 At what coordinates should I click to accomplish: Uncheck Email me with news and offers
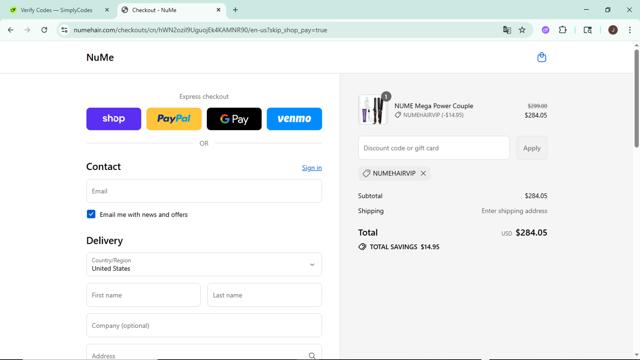pyautogui.click(x=91, y=214)
